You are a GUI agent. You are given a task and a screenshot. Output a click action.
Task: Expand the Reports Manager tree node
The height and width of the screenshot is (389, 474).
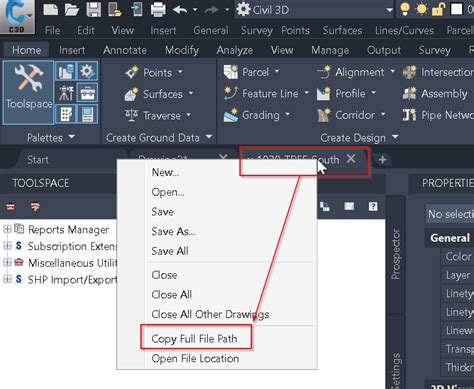[7, 229]
